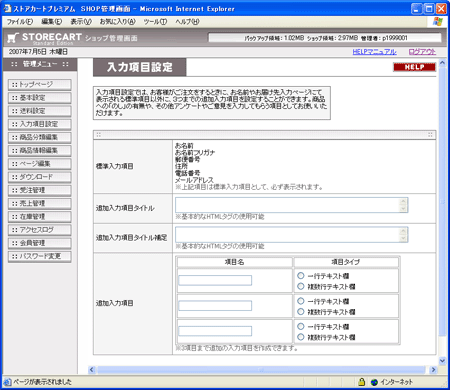Open 売上管理 in the sidebar

(x=40, y=203)
